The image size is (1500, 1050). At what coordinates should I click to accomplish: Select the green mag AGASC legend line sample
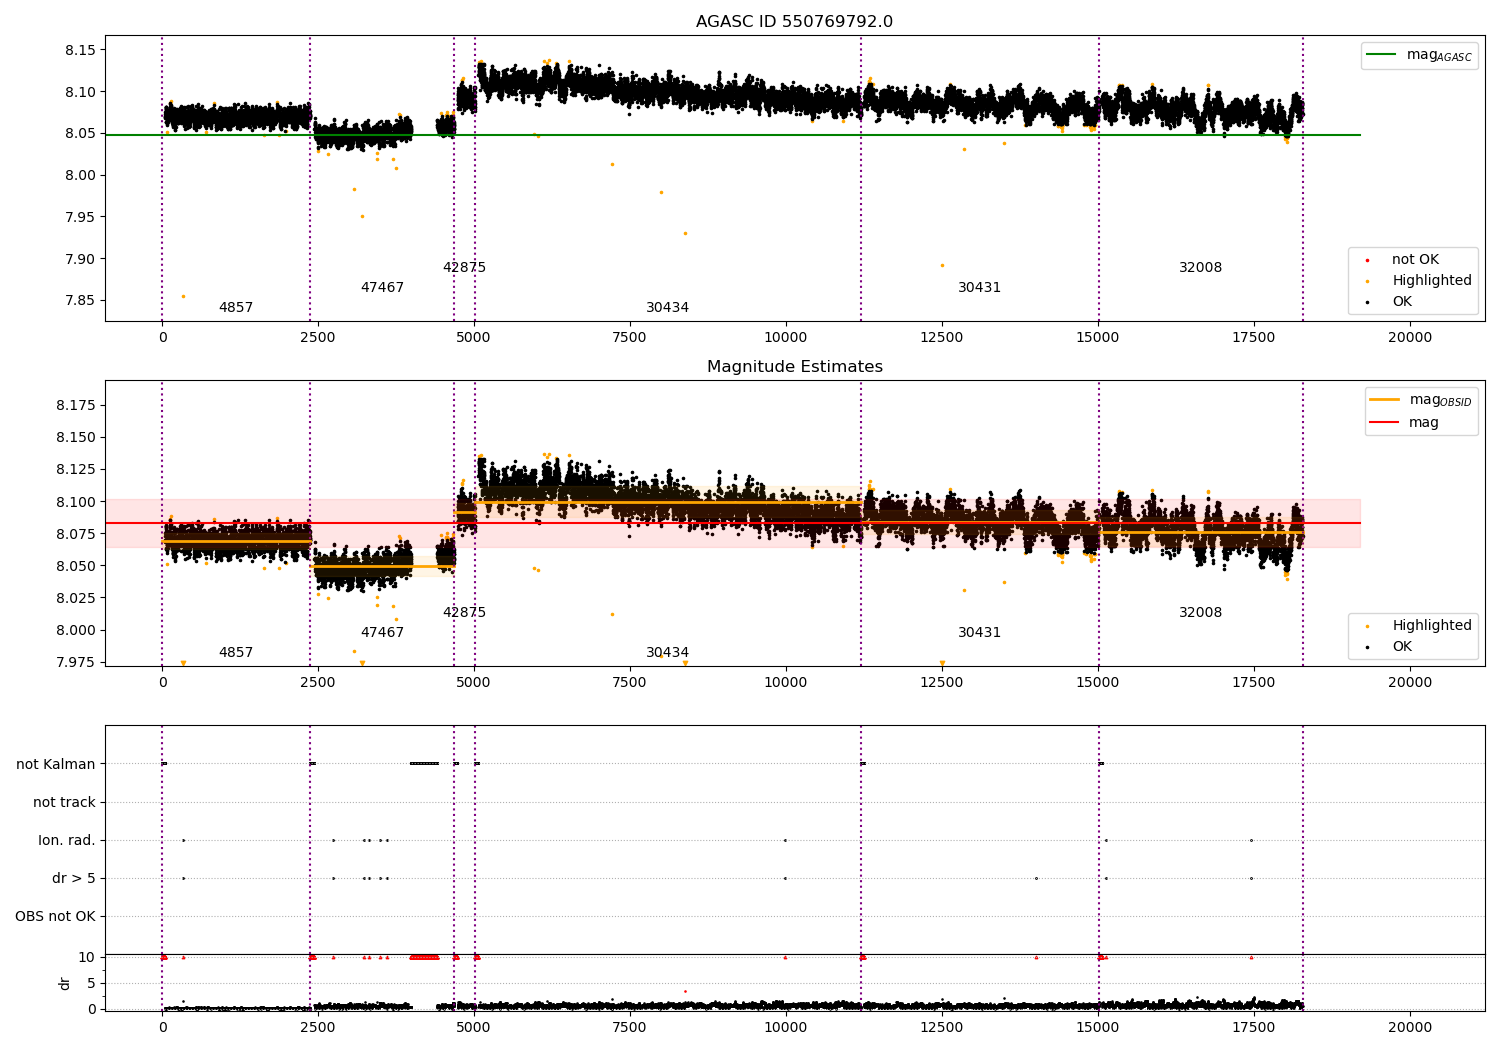(1382, 55)
